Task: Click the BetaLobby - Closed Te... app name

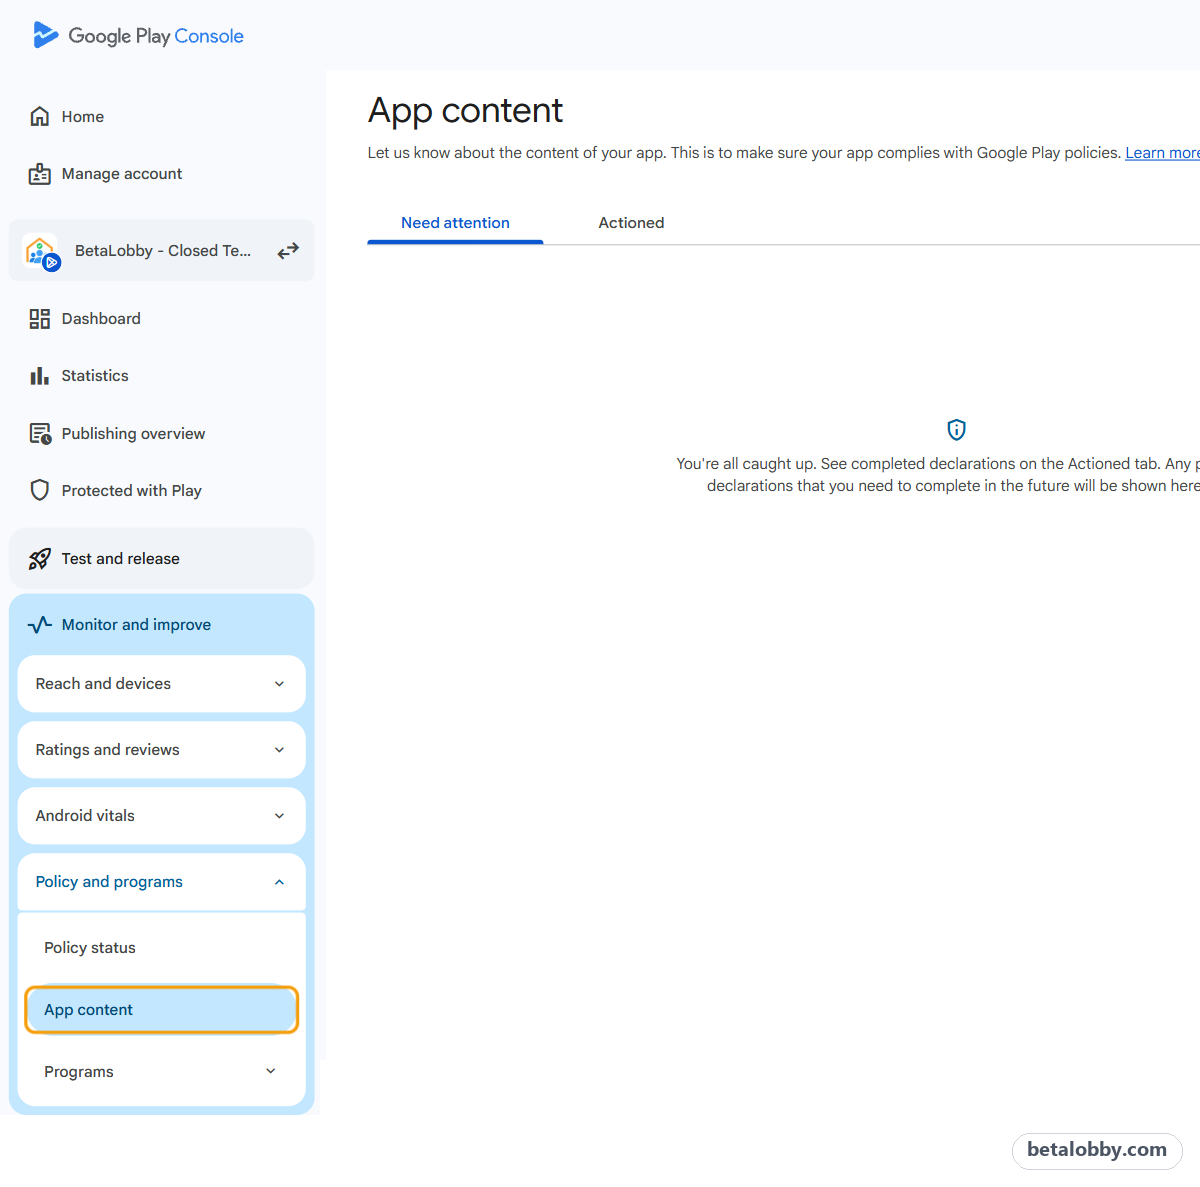Action: [163, 251]
